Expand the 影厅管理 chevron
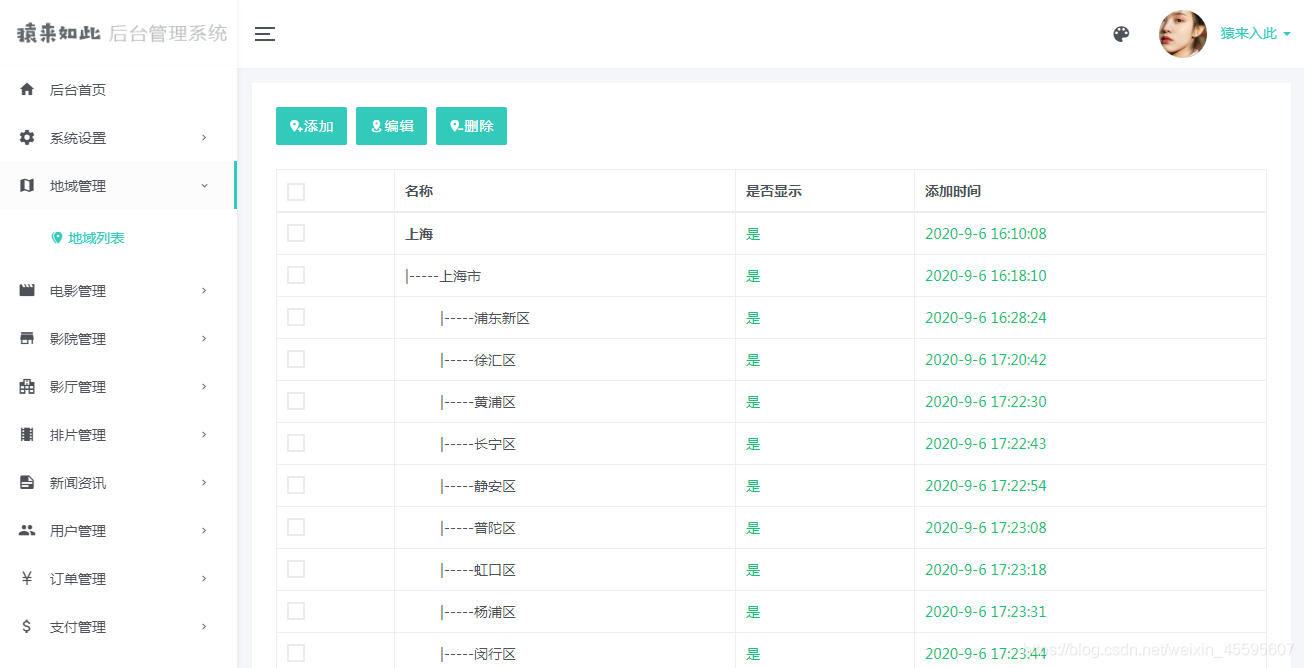1304x668 pixels. coord(204,386)
